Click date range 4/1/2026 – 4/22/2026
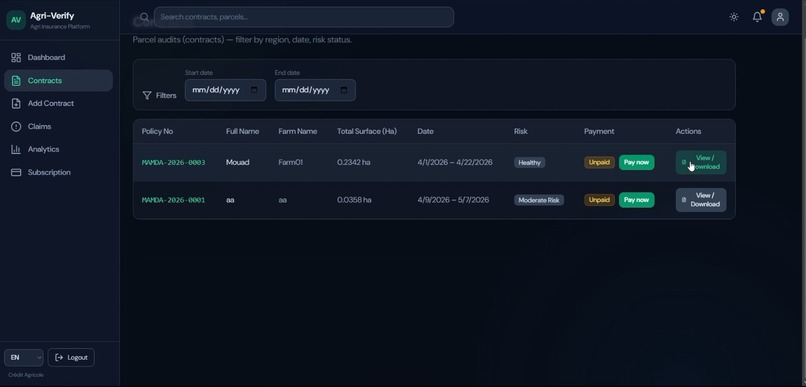This screenshot has width=806, height=387. point(455,162)
